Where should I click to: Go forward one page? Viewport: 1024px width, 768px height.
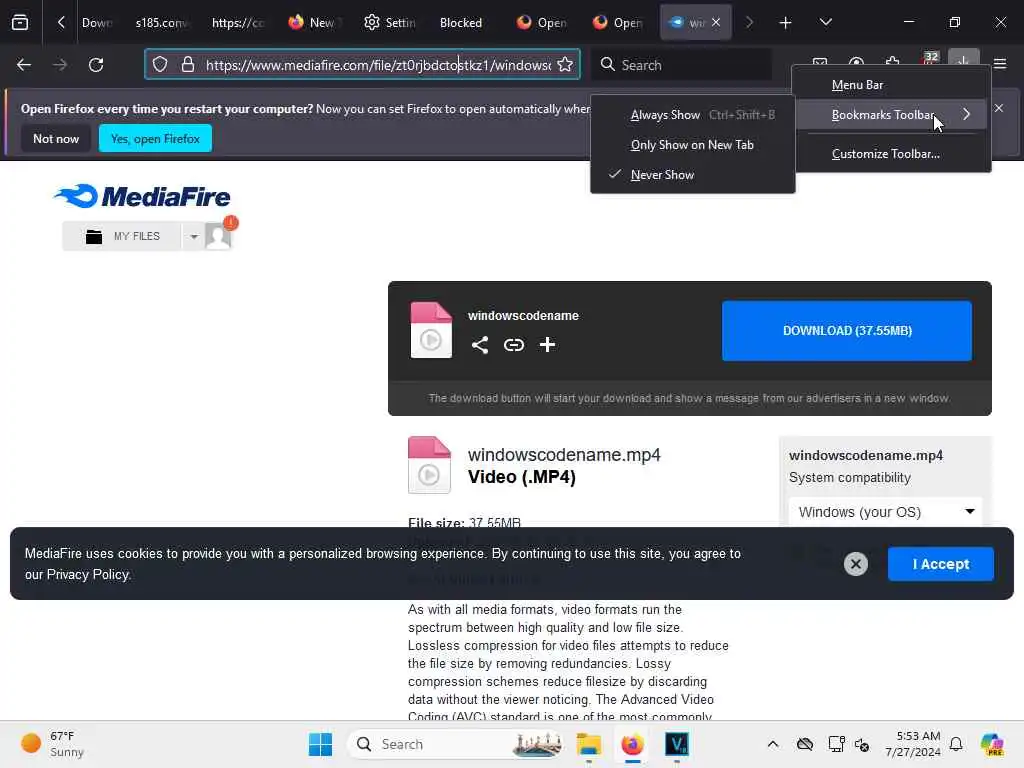[60, 65]
